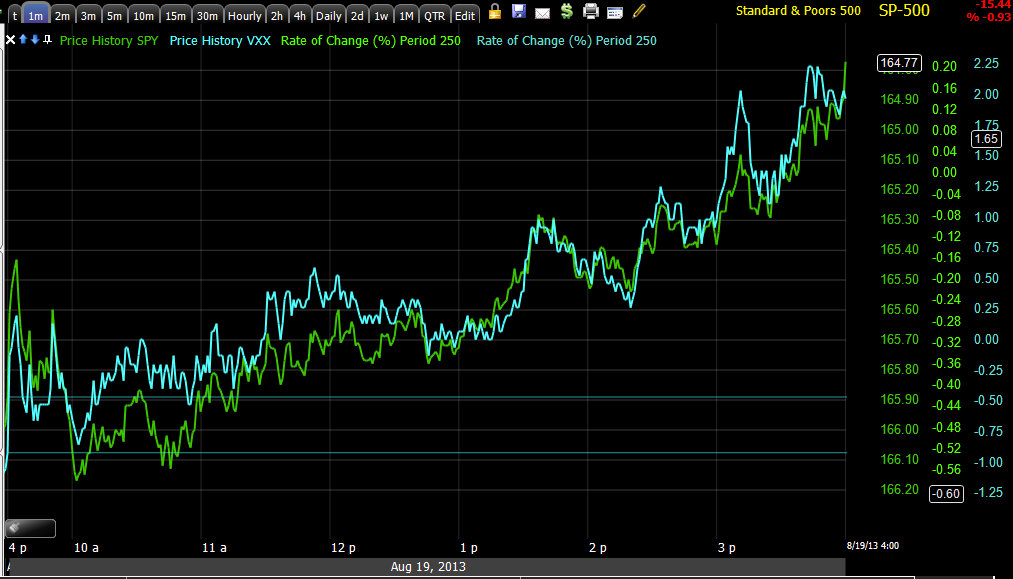Switch to the 10m timeframe tab
This screenshot has width=1013, height=579.
coord(143,16)
